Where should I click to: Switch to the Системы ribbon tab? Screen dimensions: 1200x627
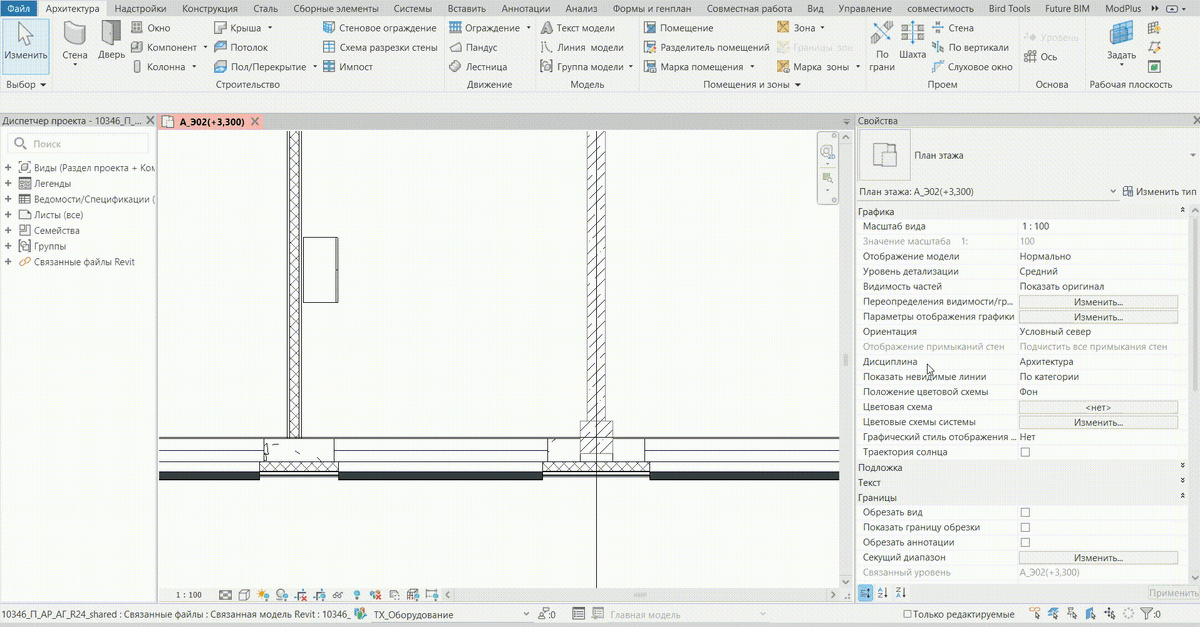pyautogui.click(x=413, y=8)
